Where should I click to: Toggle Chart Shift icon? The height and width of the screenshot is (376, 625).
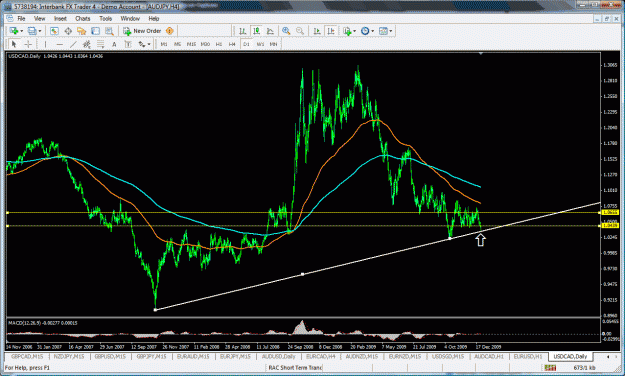(x=331, y=31)
